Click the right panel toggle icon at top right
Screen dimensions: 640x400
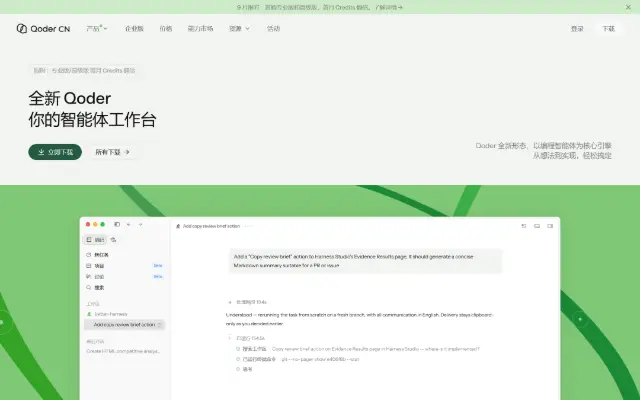point(550,226)
